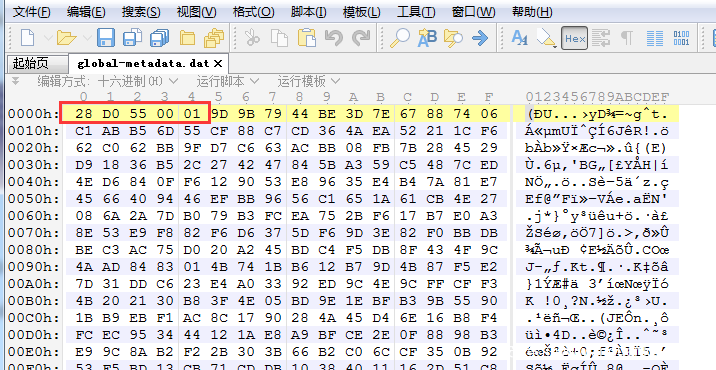The height and width of the screenshot is (370, 716).
Task: Select byte D9 in row 0030h
Action: [84, 165]
